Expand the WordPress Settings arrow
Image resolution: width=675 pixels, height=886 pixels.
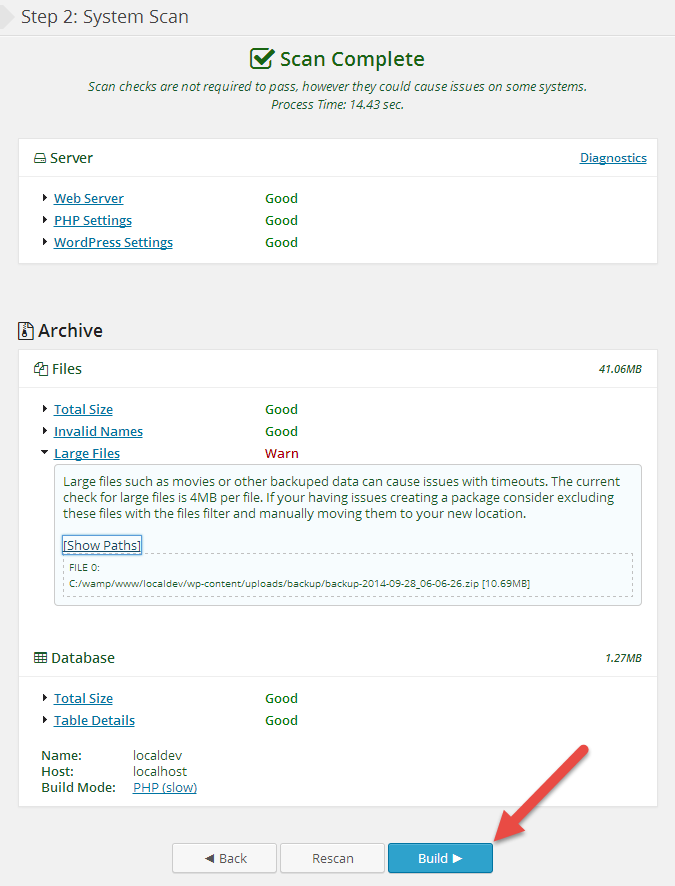point(45,242)
